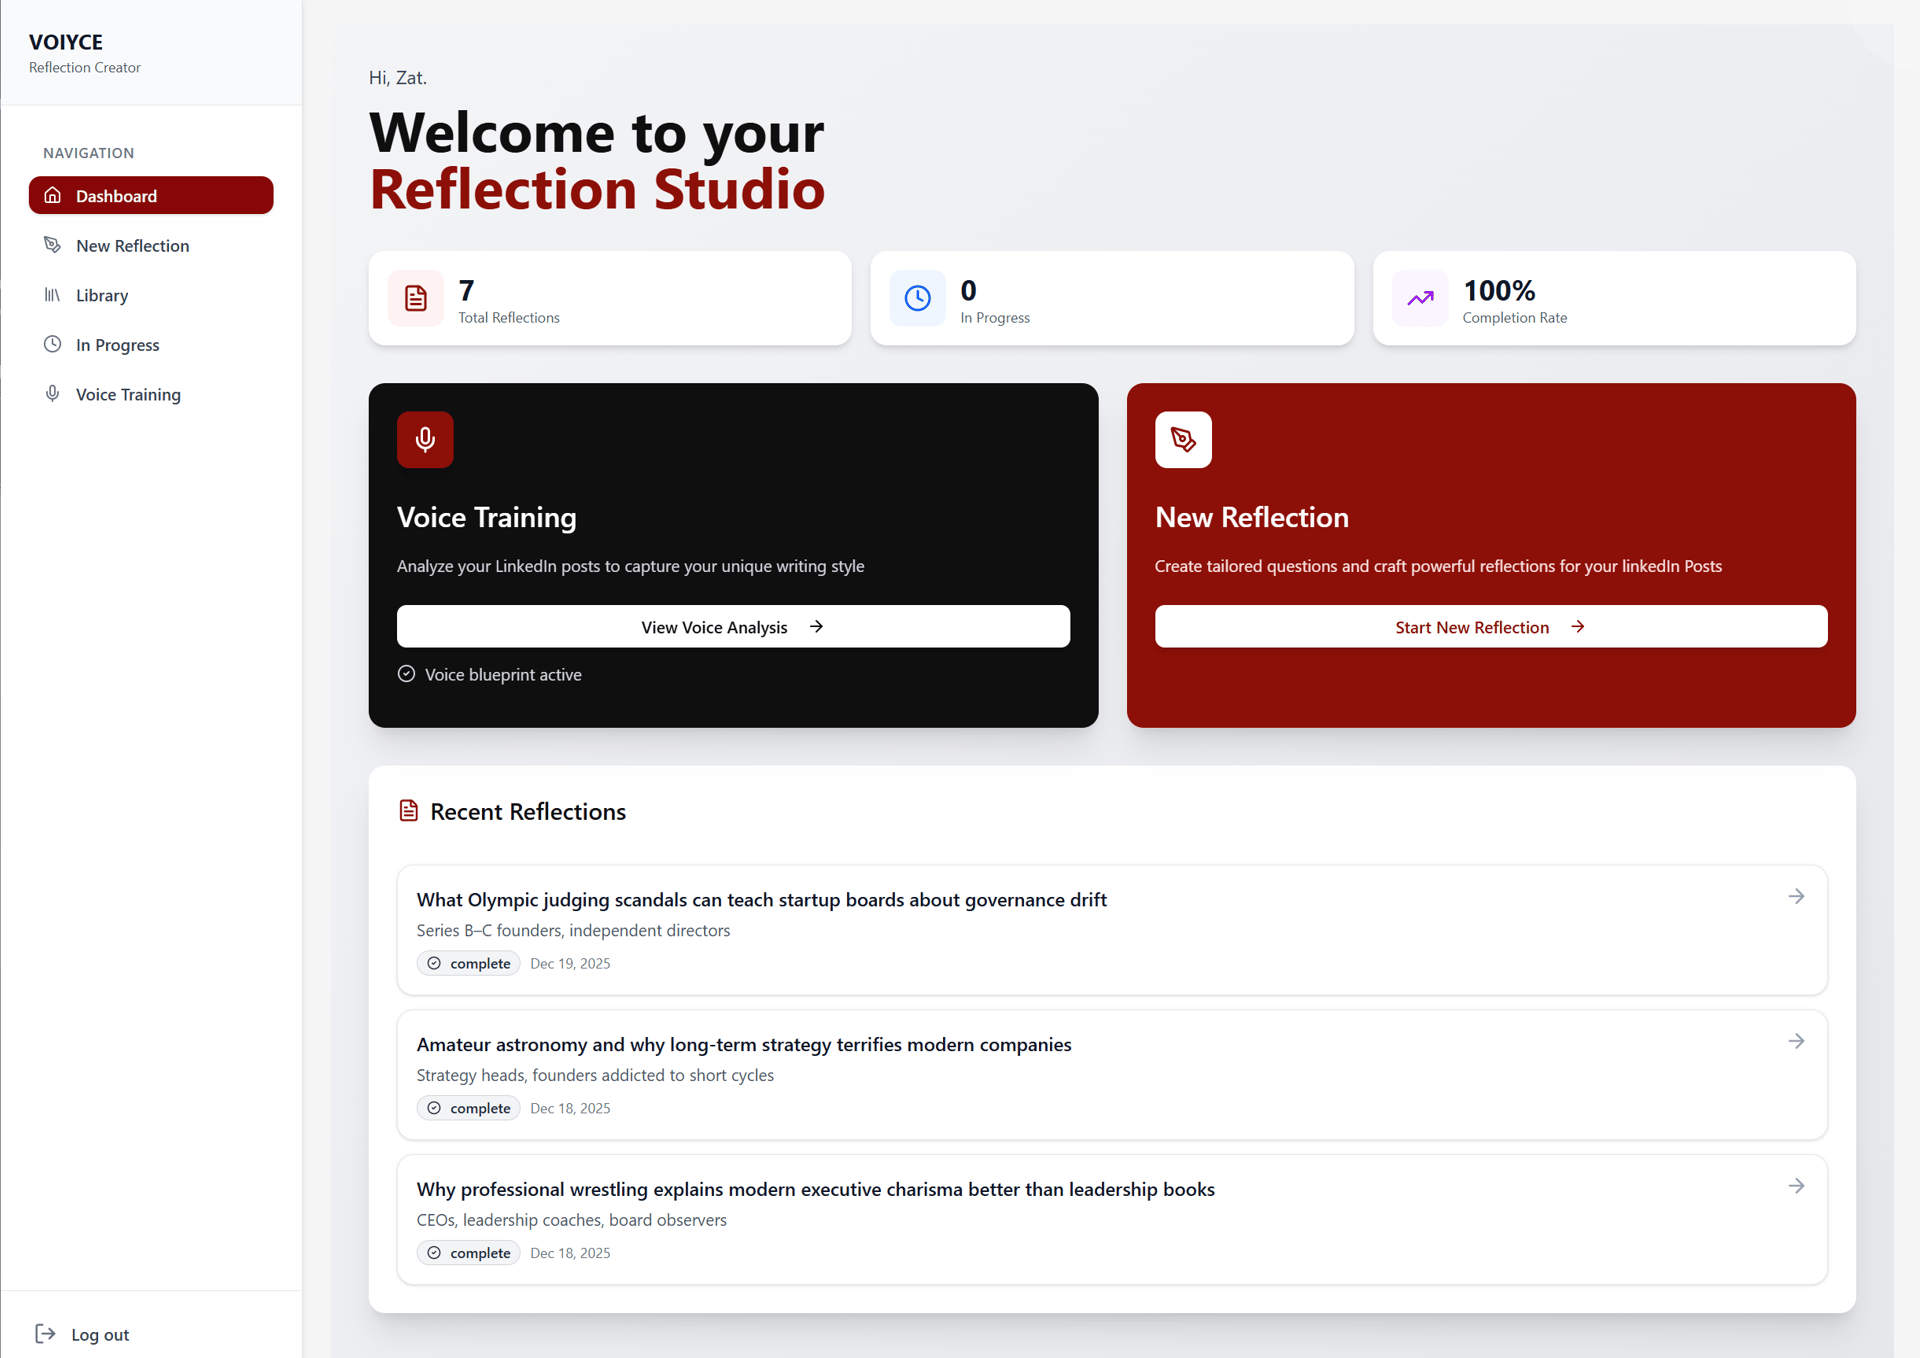Click the logout icon at the sidebar bottom
The width and height of the screenshot is (1920, 1358).
pos(45,1333)
